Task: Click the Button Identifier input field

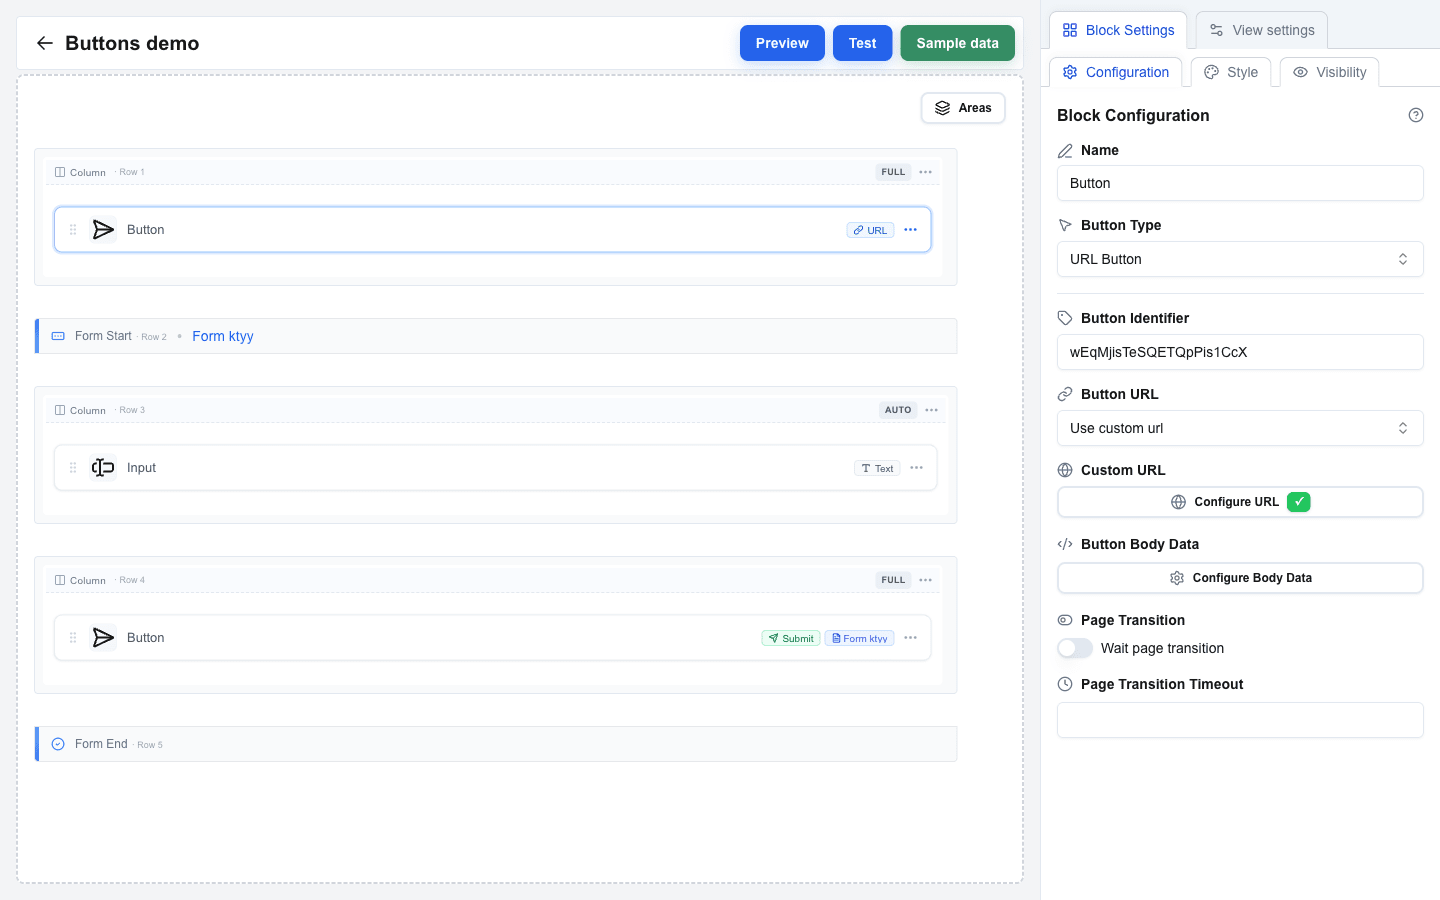Action: pyautogui.click(x=1240, y=352)
